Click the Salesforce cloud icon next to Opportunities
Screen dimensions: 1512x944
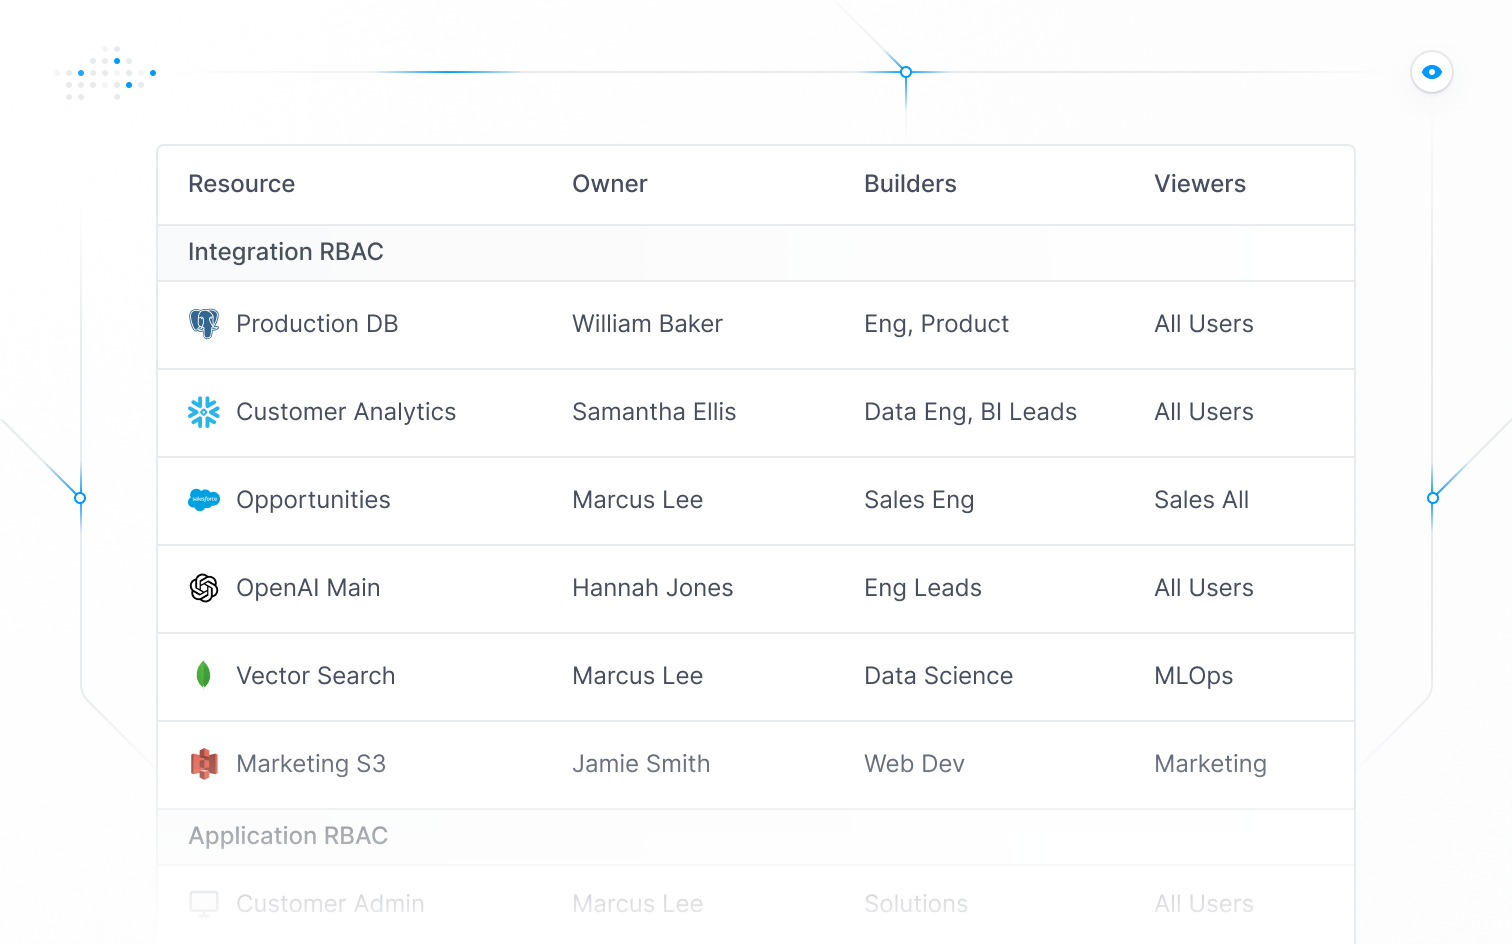204,499
